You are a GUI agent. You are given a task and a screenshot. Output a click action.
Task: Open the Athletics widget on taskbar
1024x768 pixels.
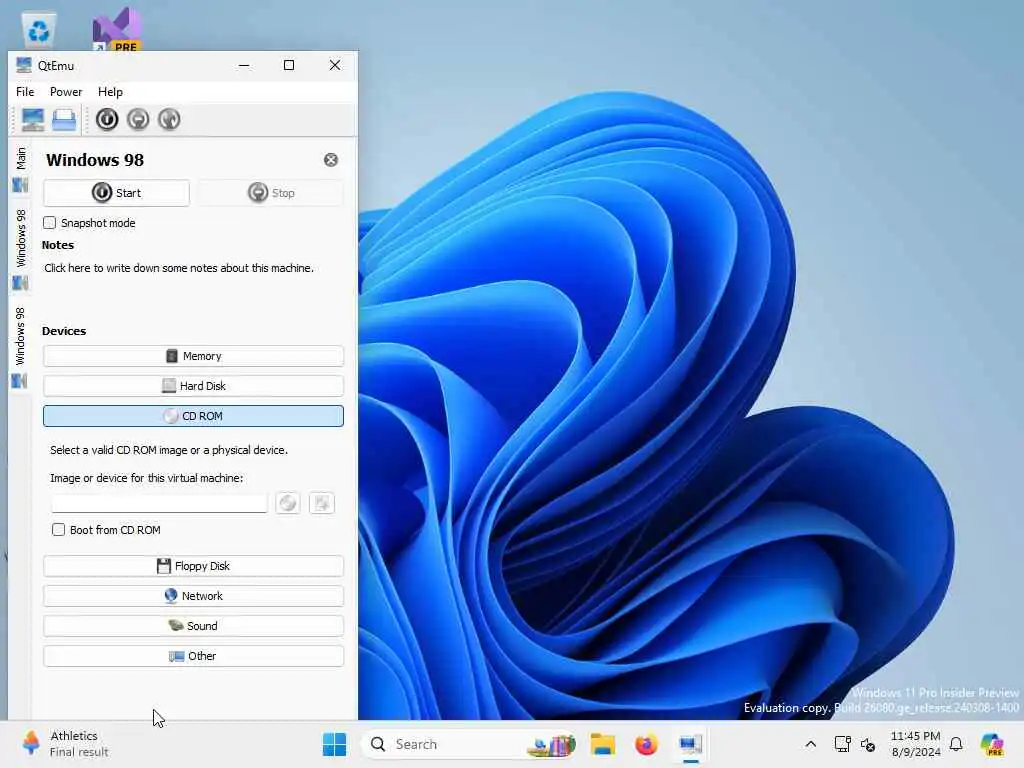[x=65, y=744]
